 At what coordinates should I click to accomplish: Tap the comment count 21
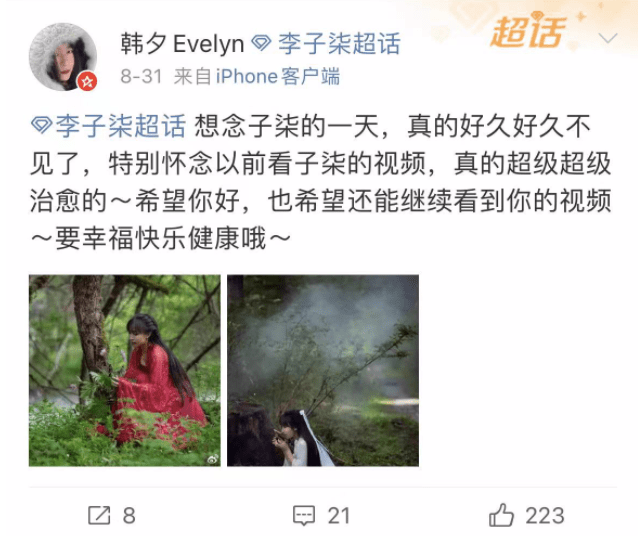tap(339, 516)
